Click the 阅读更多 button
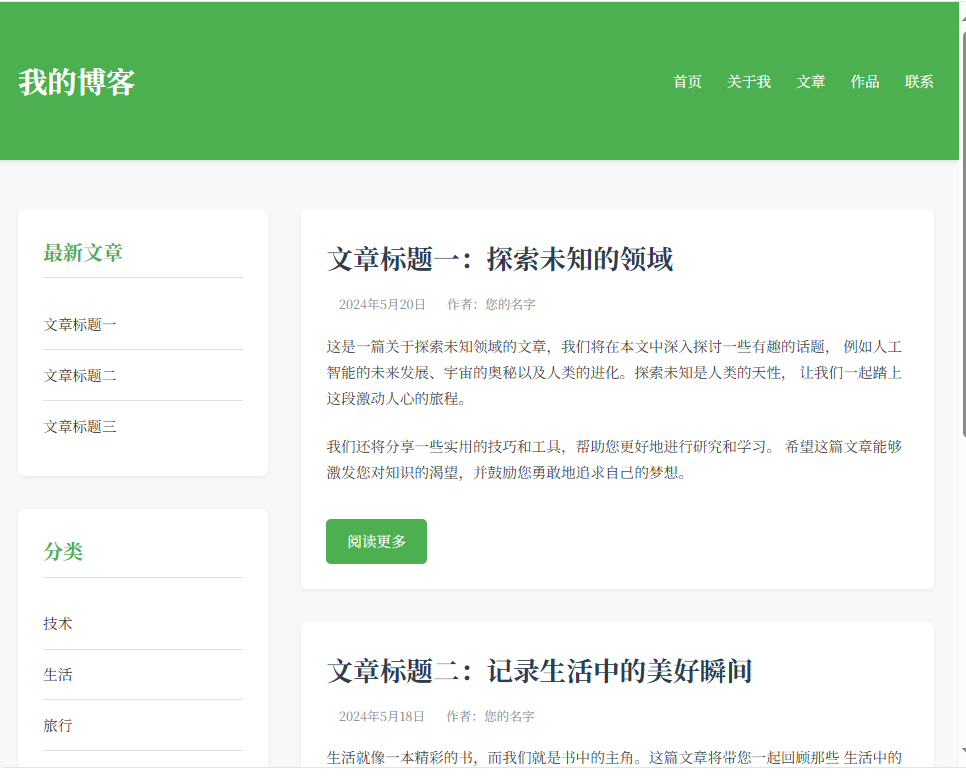The height and width of the screenshot is (781, 966). click(376, 541)
